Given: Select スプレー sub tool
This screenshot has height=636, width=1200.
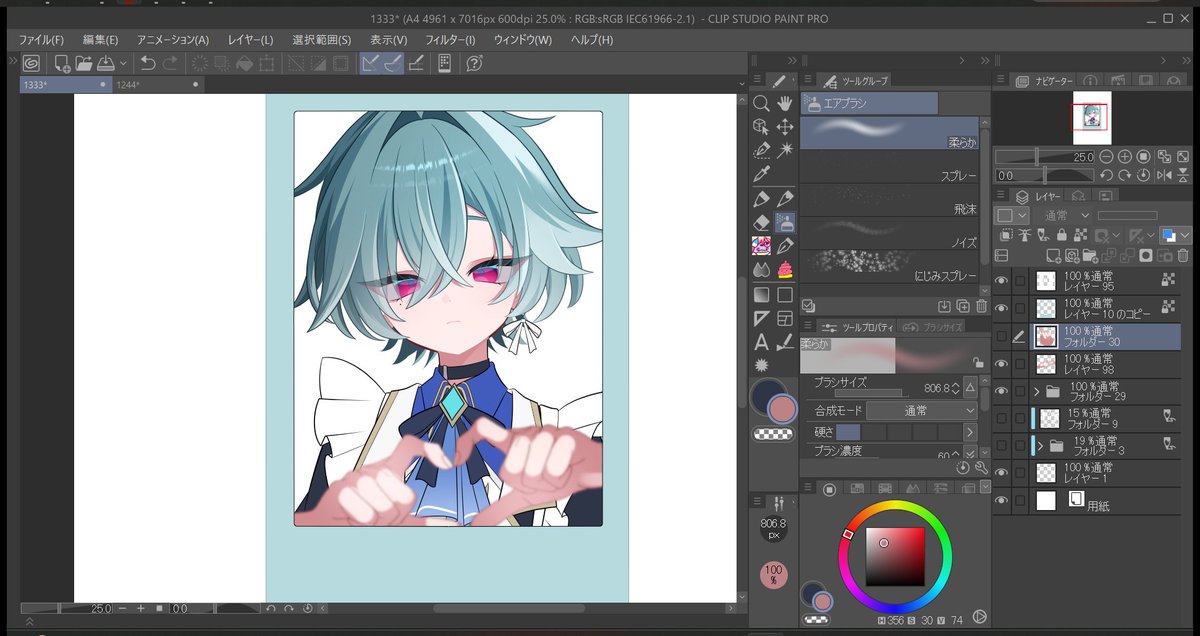Looking at the screenshot, I should click(x=890, y=166).
